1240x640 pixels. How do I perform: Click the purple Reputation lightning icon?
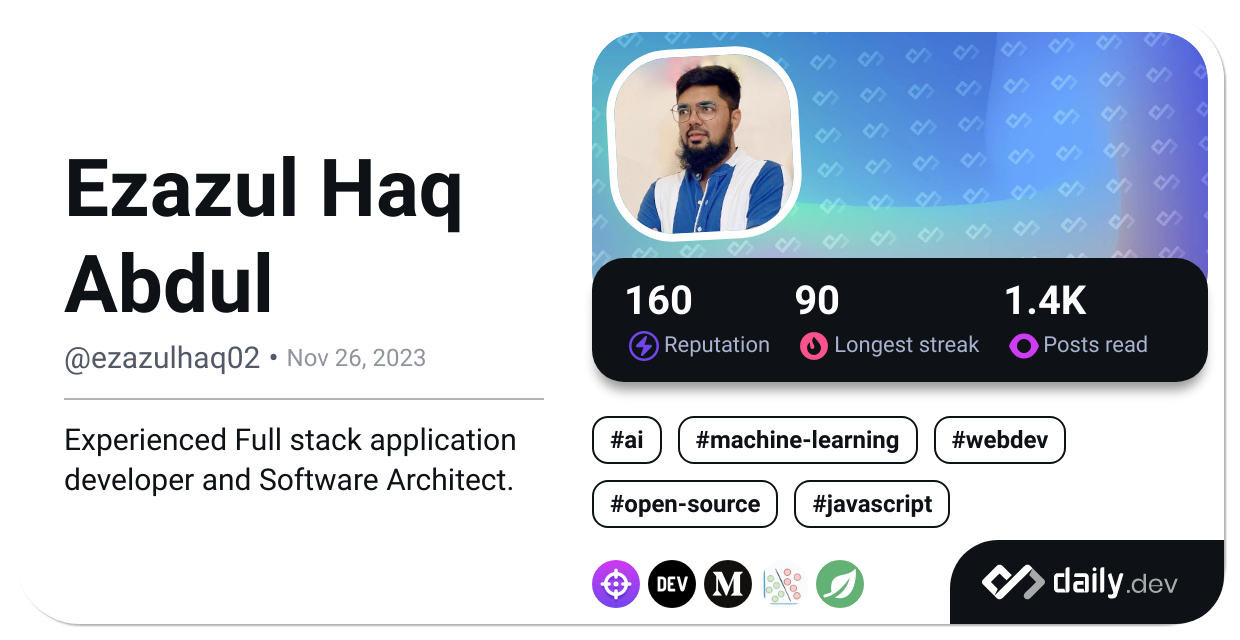643,345
